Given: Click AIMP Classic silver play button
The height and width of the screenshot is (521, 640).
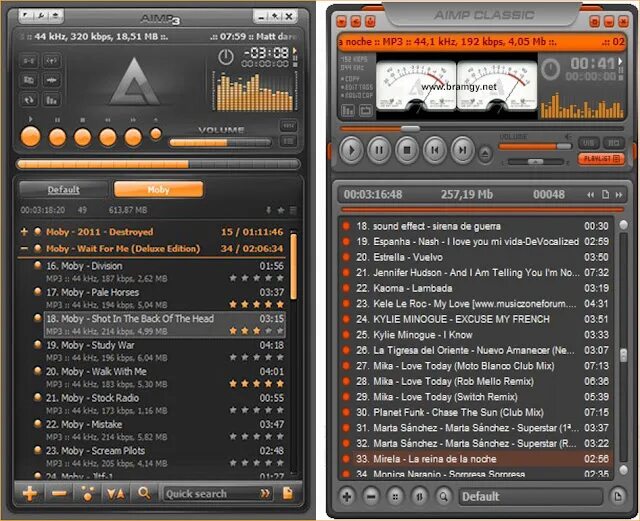Looking at the screenshot, I should tap(351, 150).
